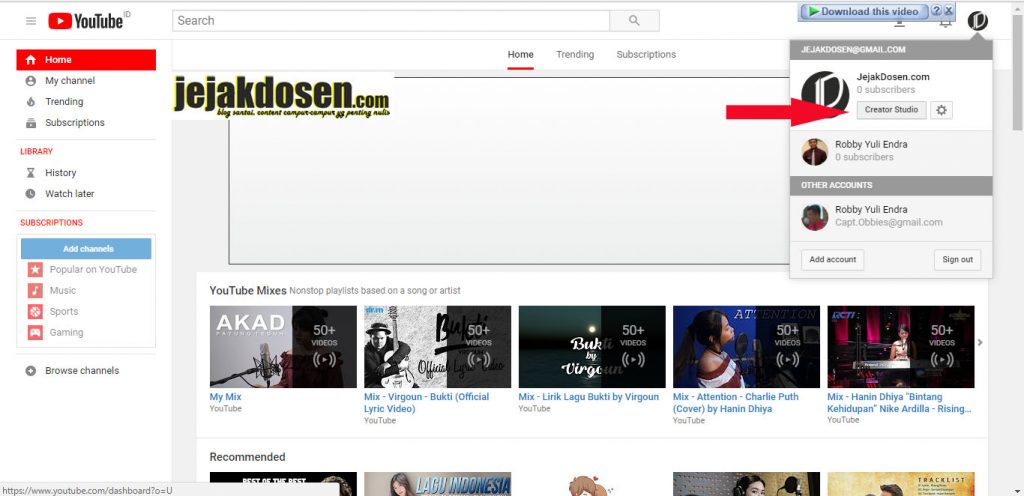Click the Music note icon
Image resolution: width=1024 pixels, height=496 pixels.
pos(35,290)
